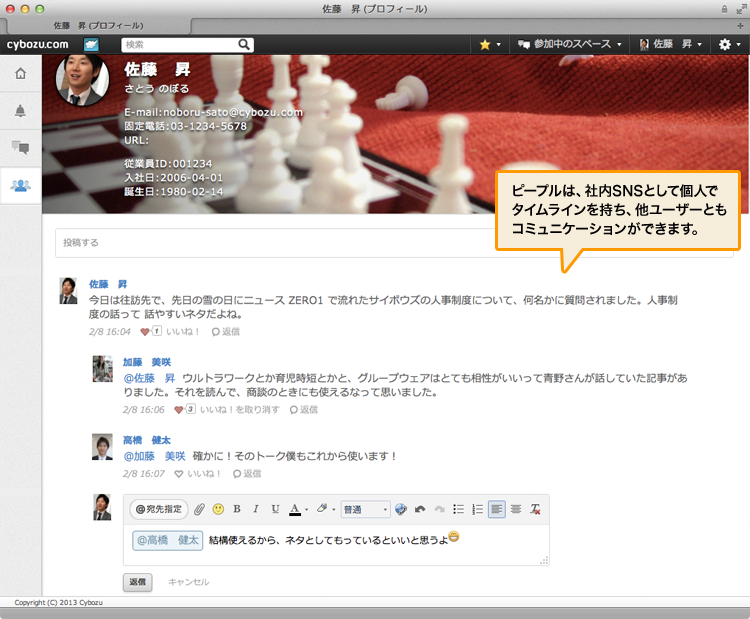The width and height of the screenshot is (750, 619).
Task: Expand the settings gear menu
Action: click(729, 44)
